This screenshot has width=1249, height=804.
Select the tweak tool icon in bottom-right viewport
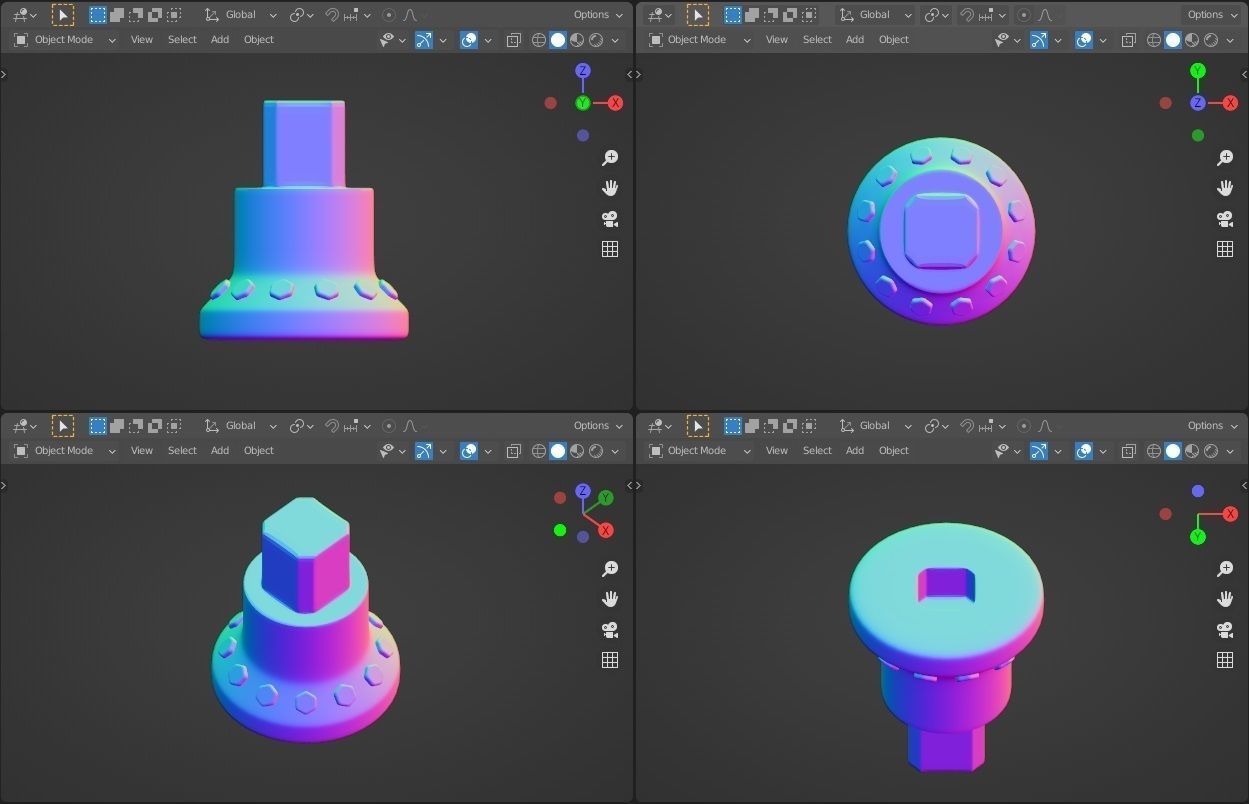coord(698,426)
